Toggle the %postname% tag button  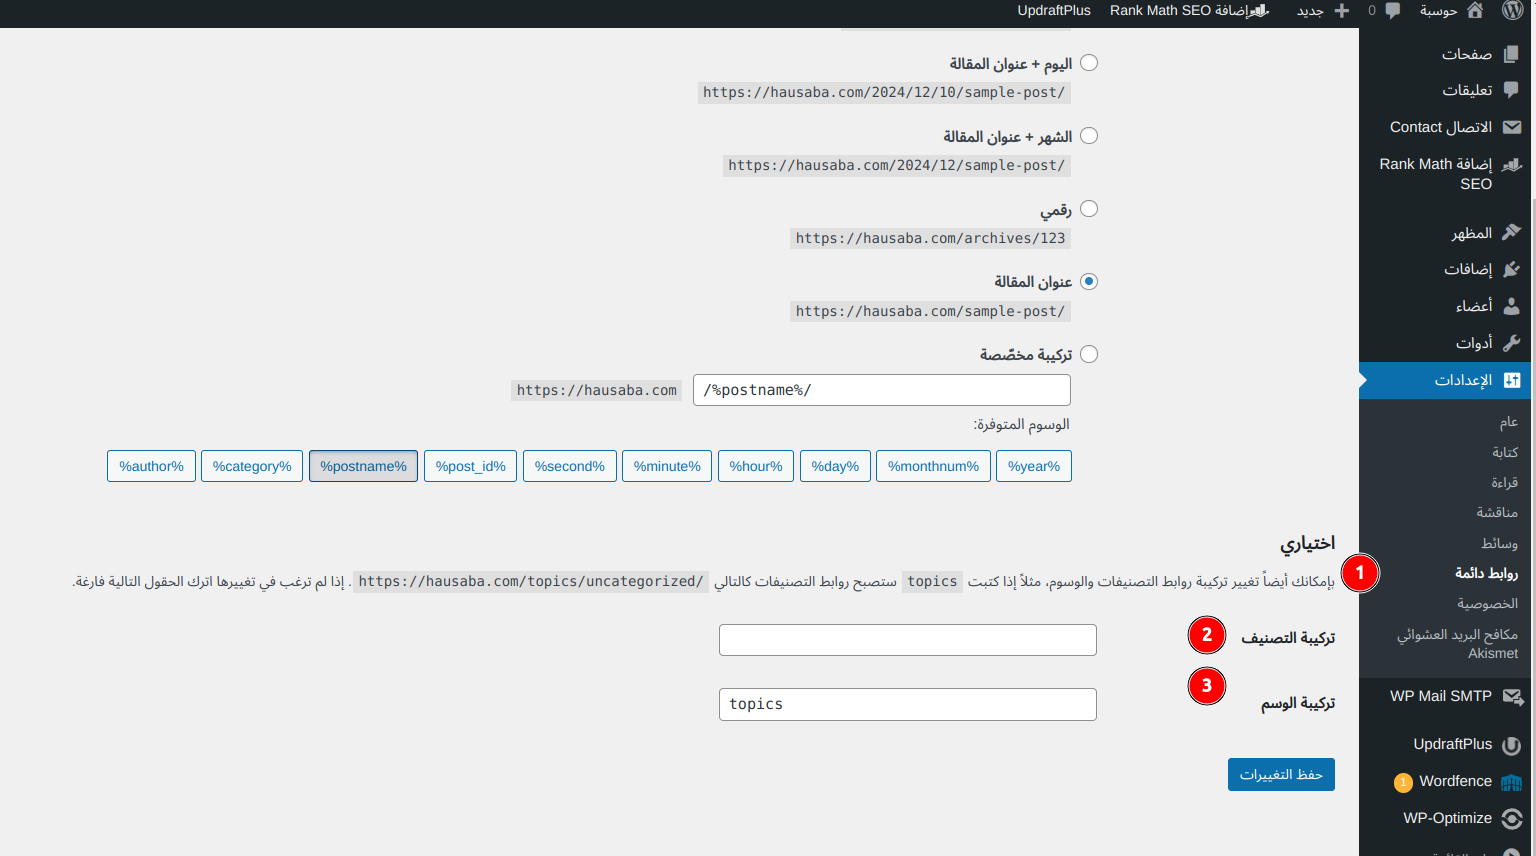[x=363, y=466]
